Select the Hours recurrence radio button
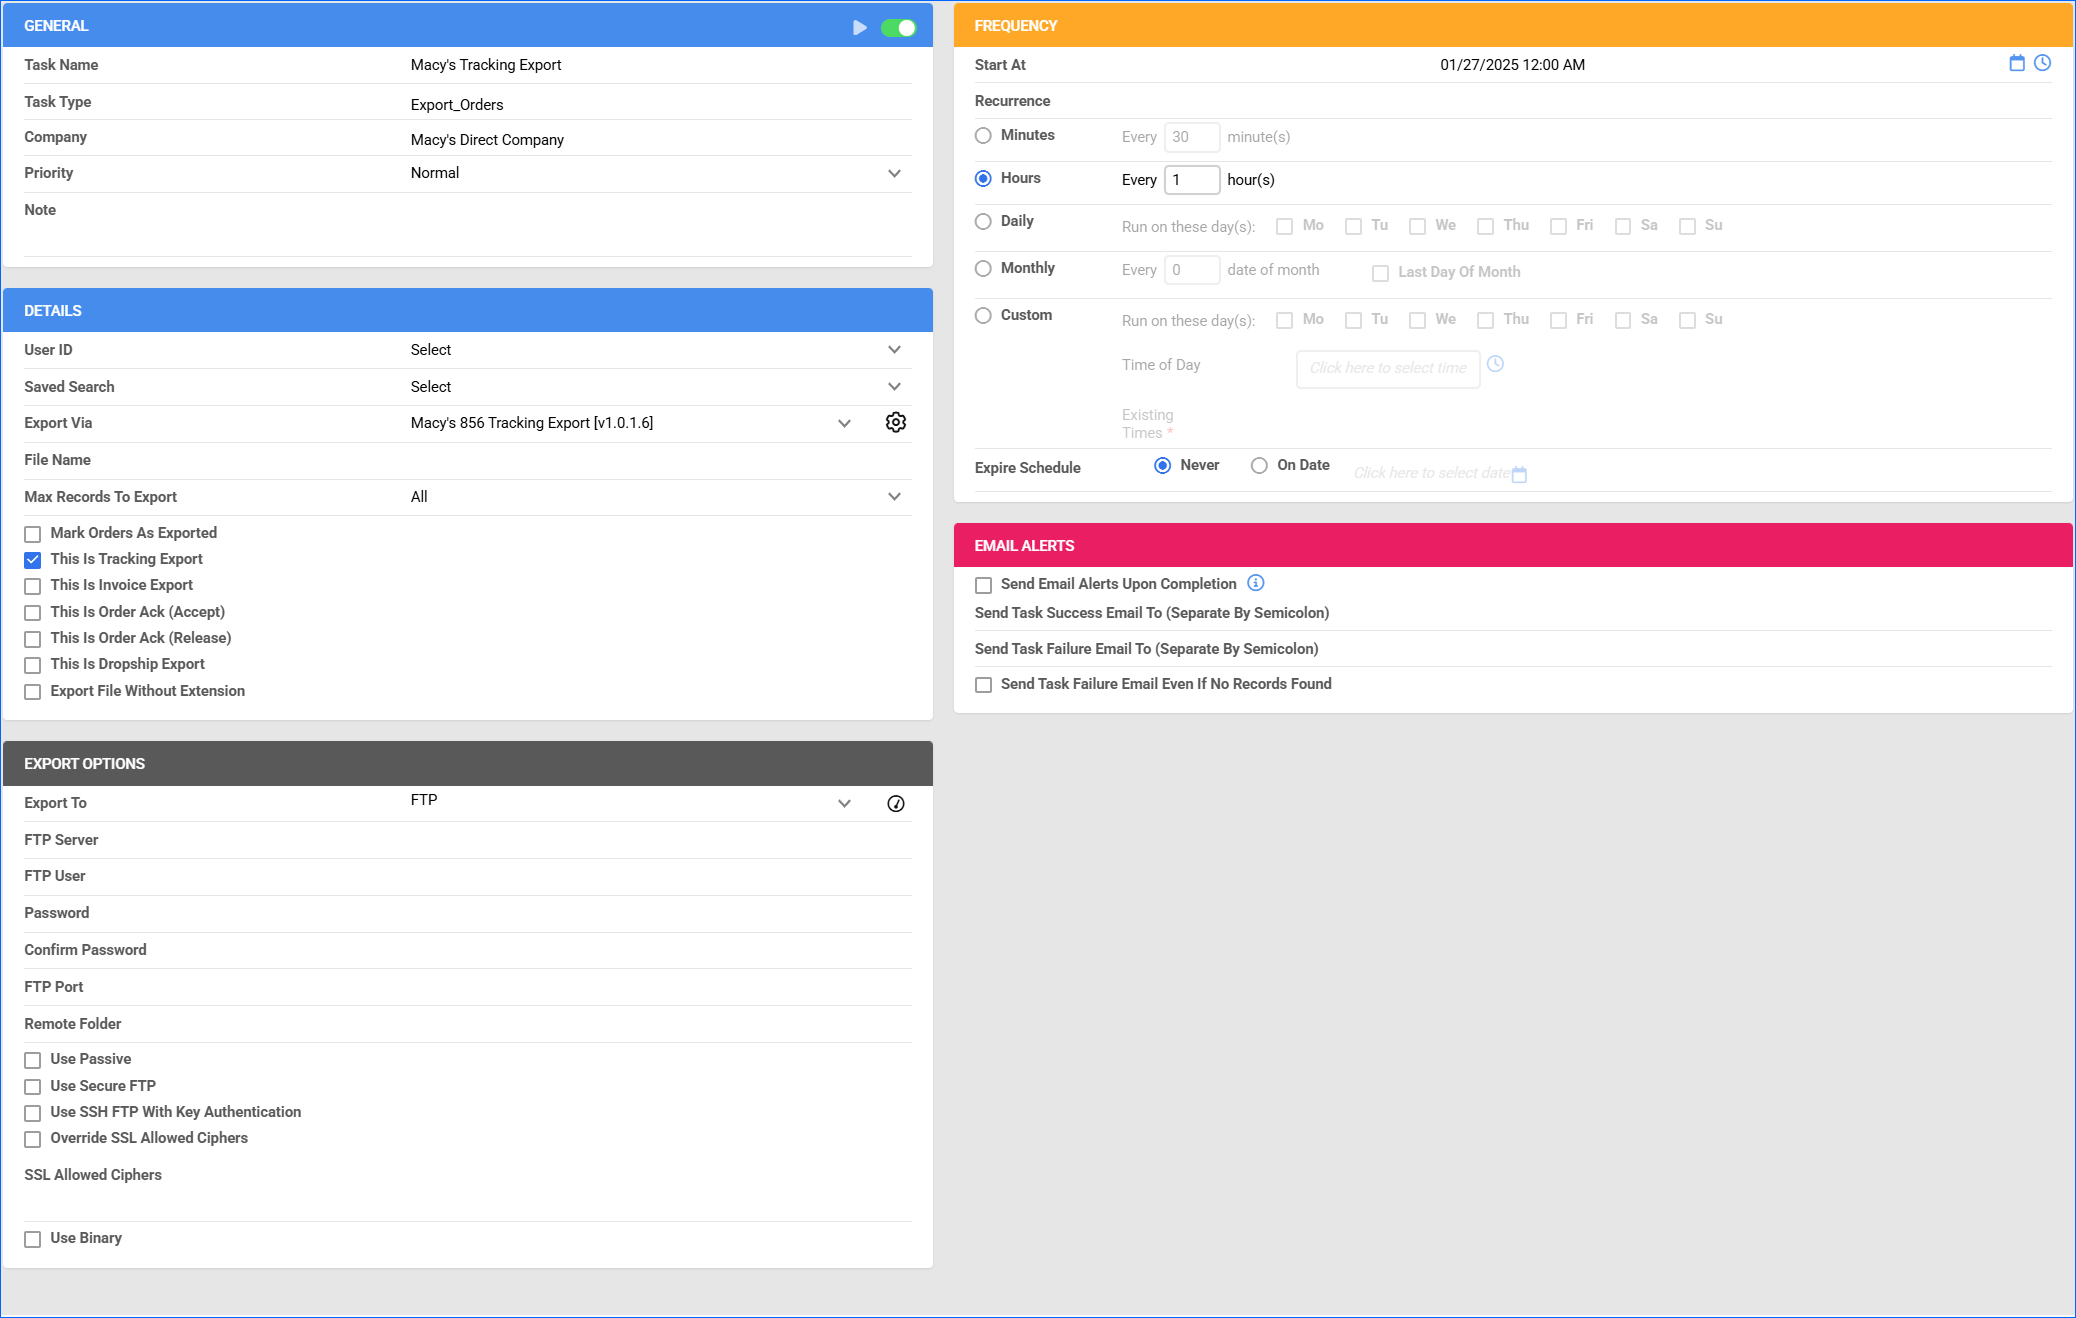This screenshot has height=1318, width=2076. coord(983,178)
